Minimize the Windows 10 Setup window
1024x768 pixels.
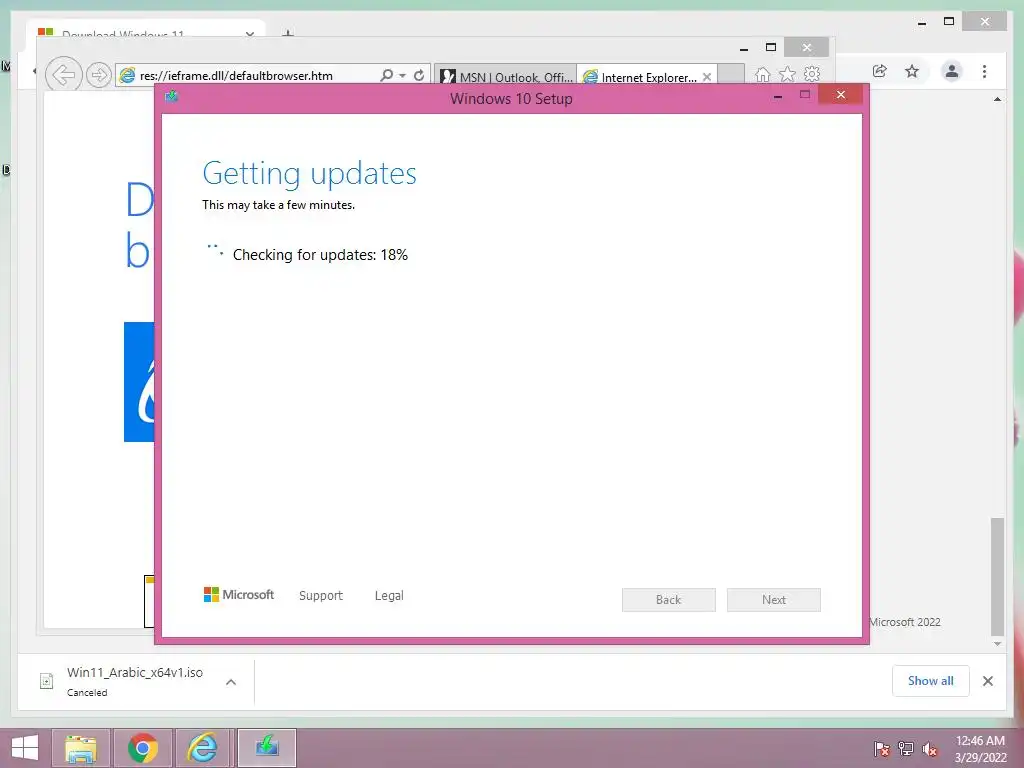click(x=778, y=96)
